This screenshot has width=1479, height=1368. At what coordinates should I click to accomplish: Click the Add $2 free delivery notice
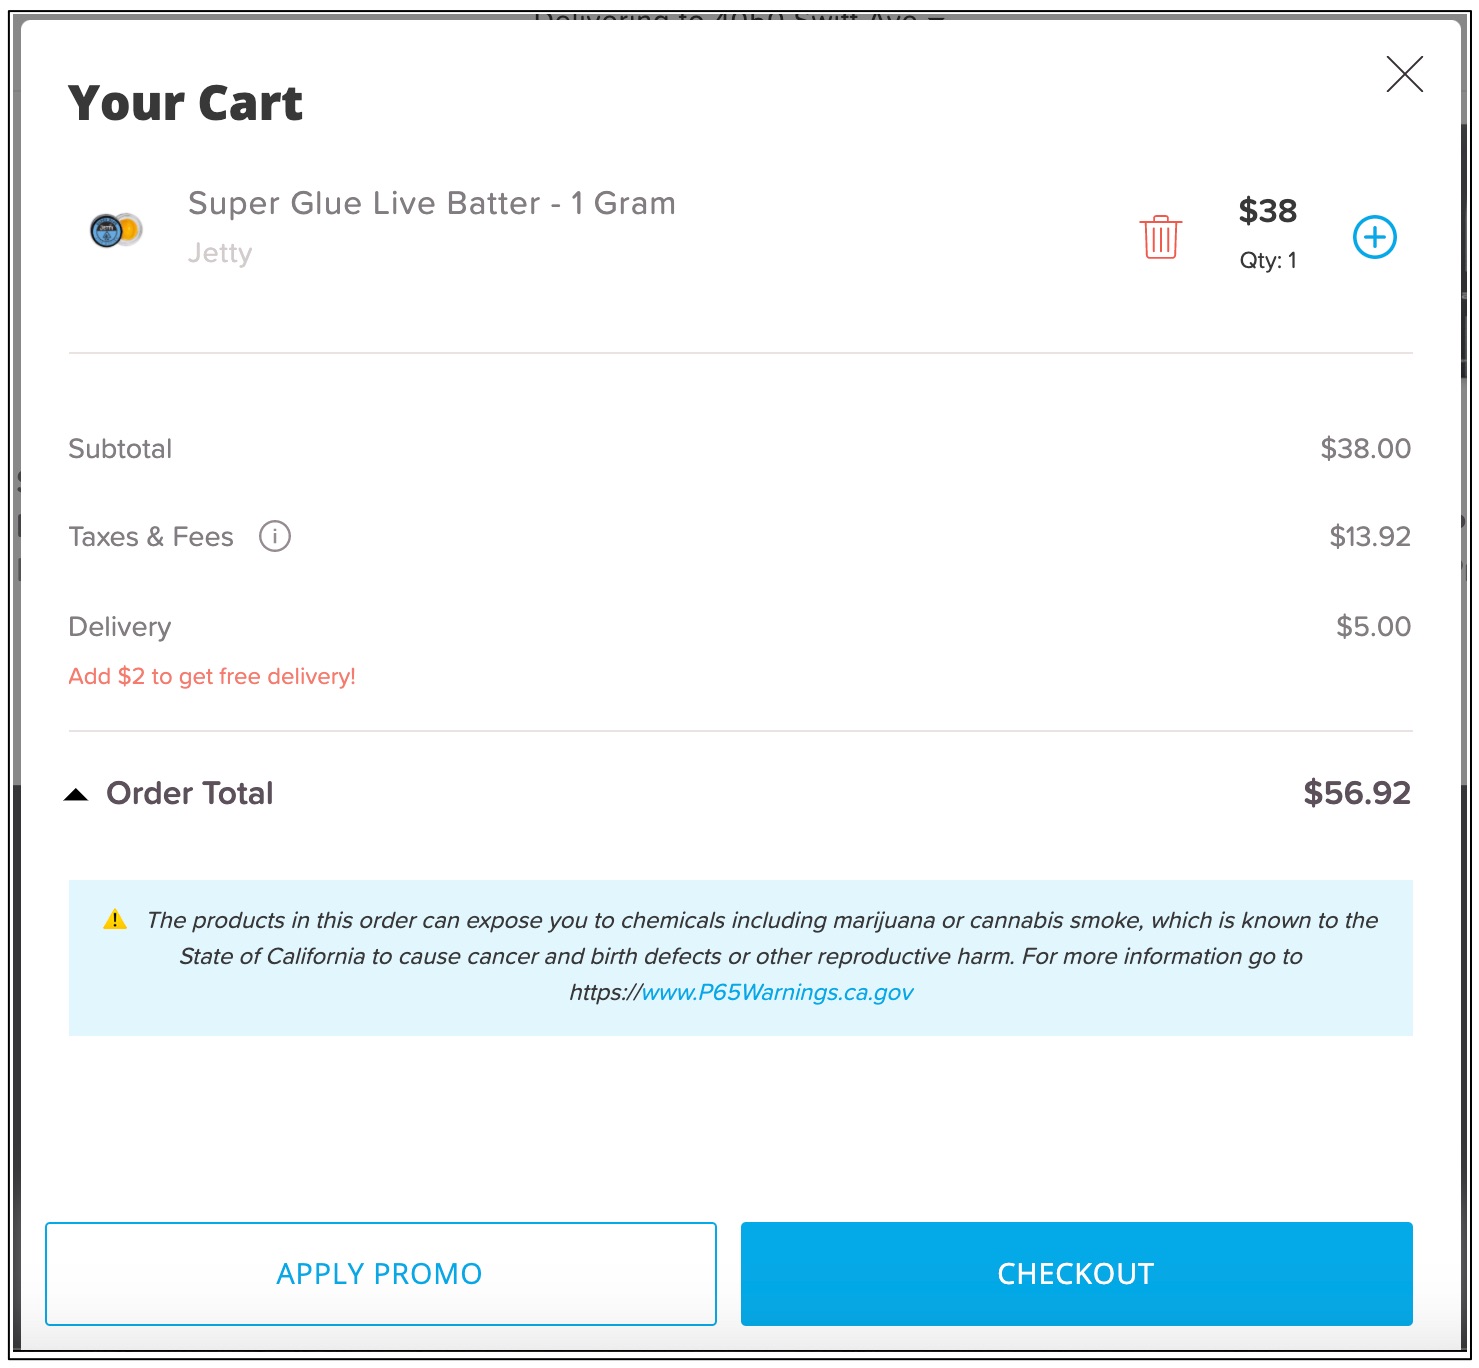tap(212, 676)
